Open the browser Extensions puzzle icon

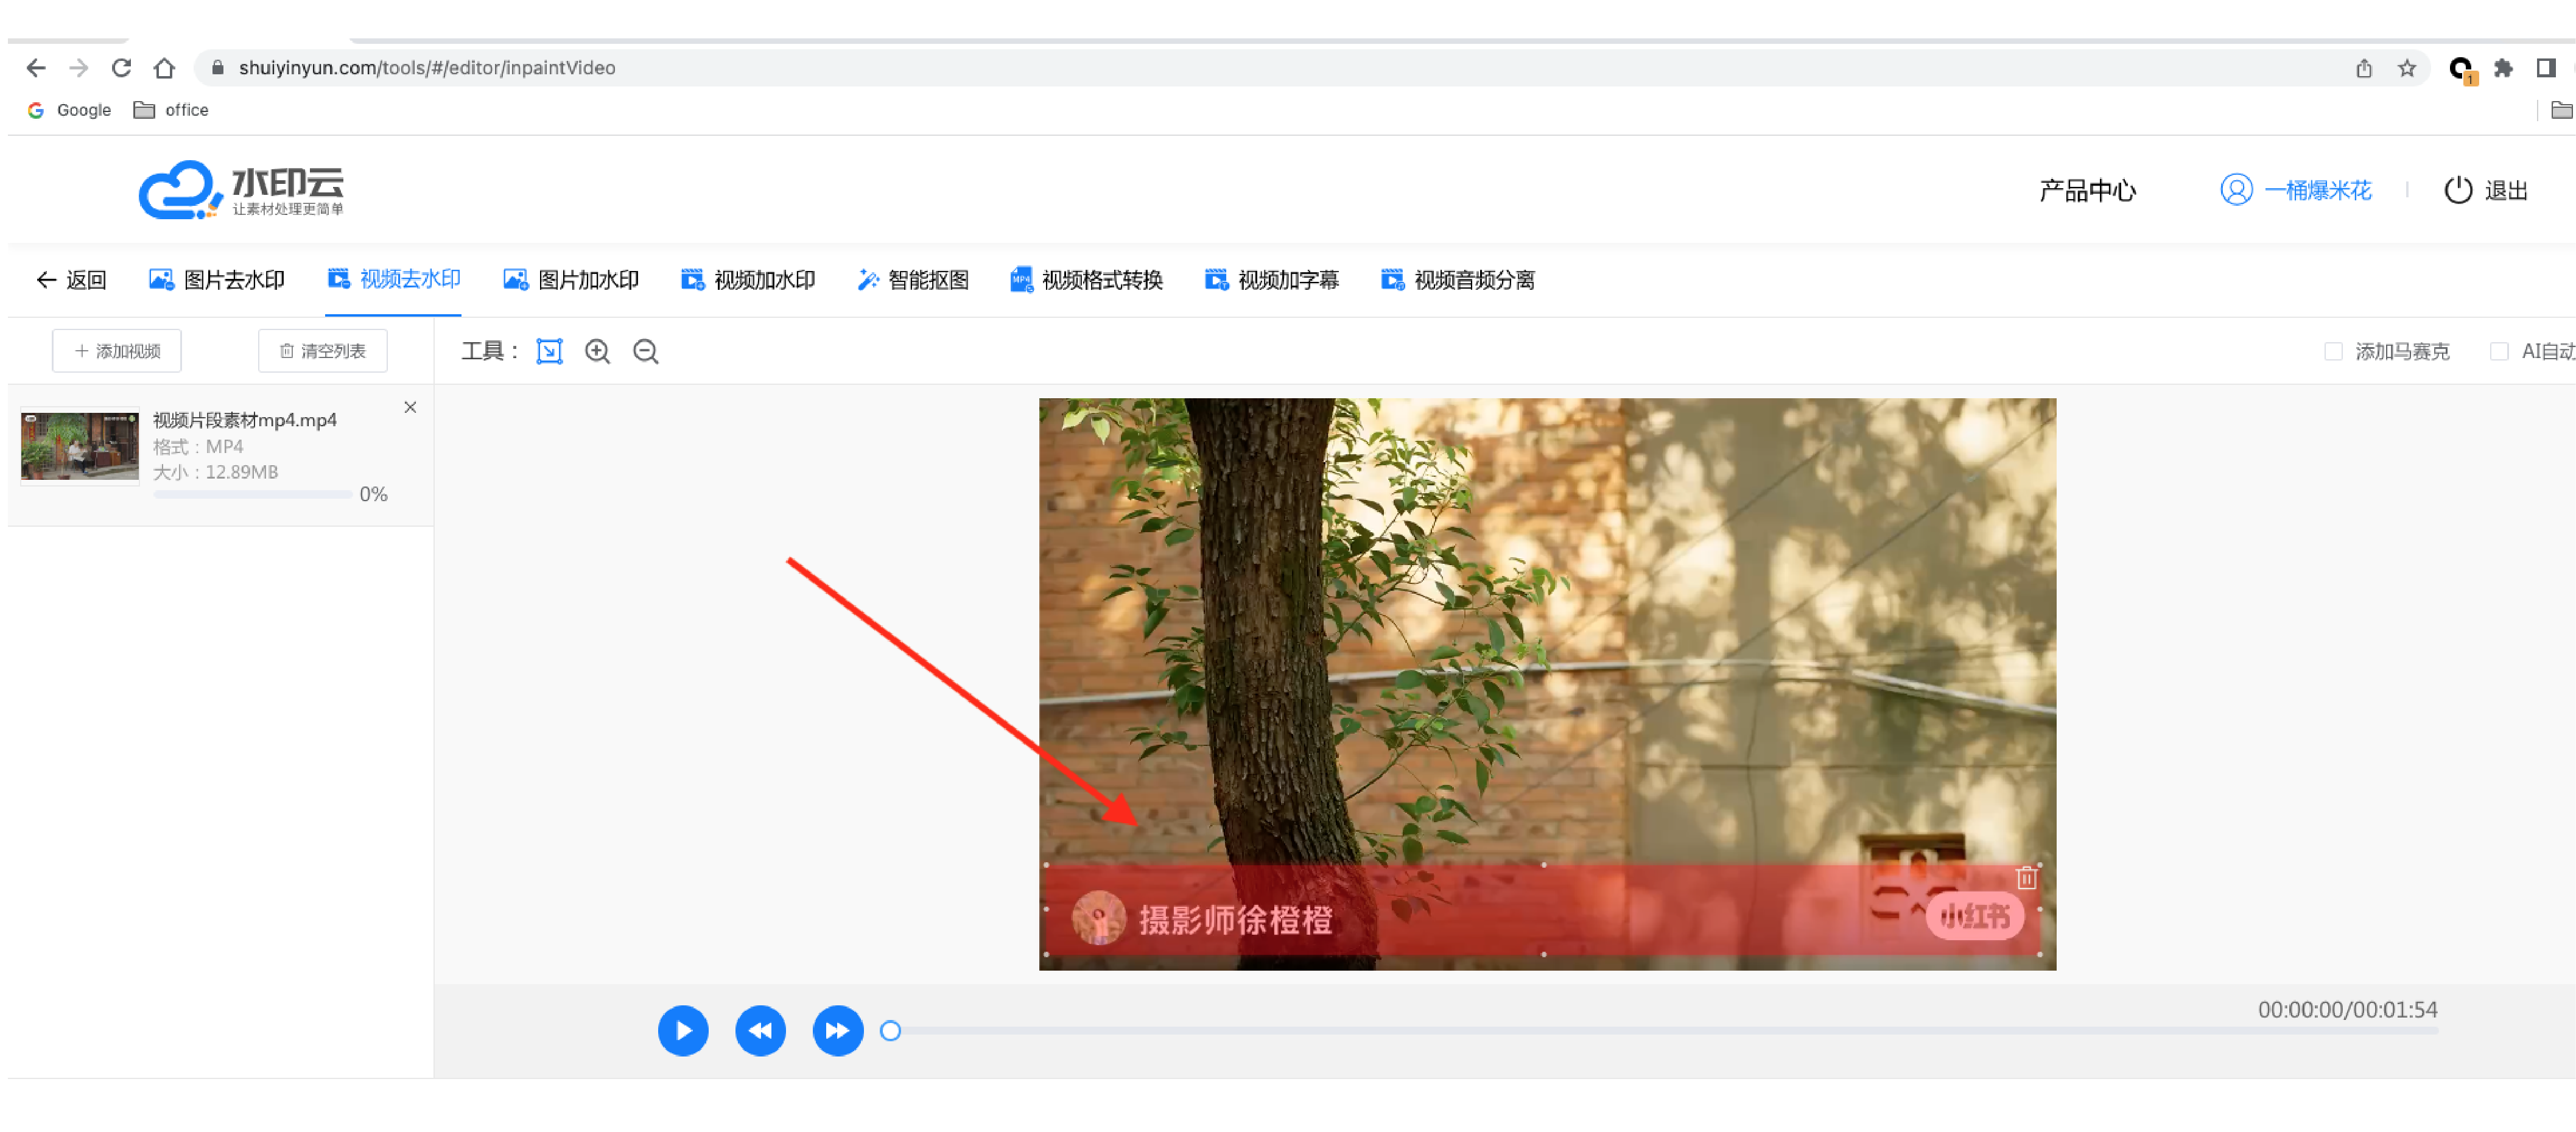(x=2503, y=68)
